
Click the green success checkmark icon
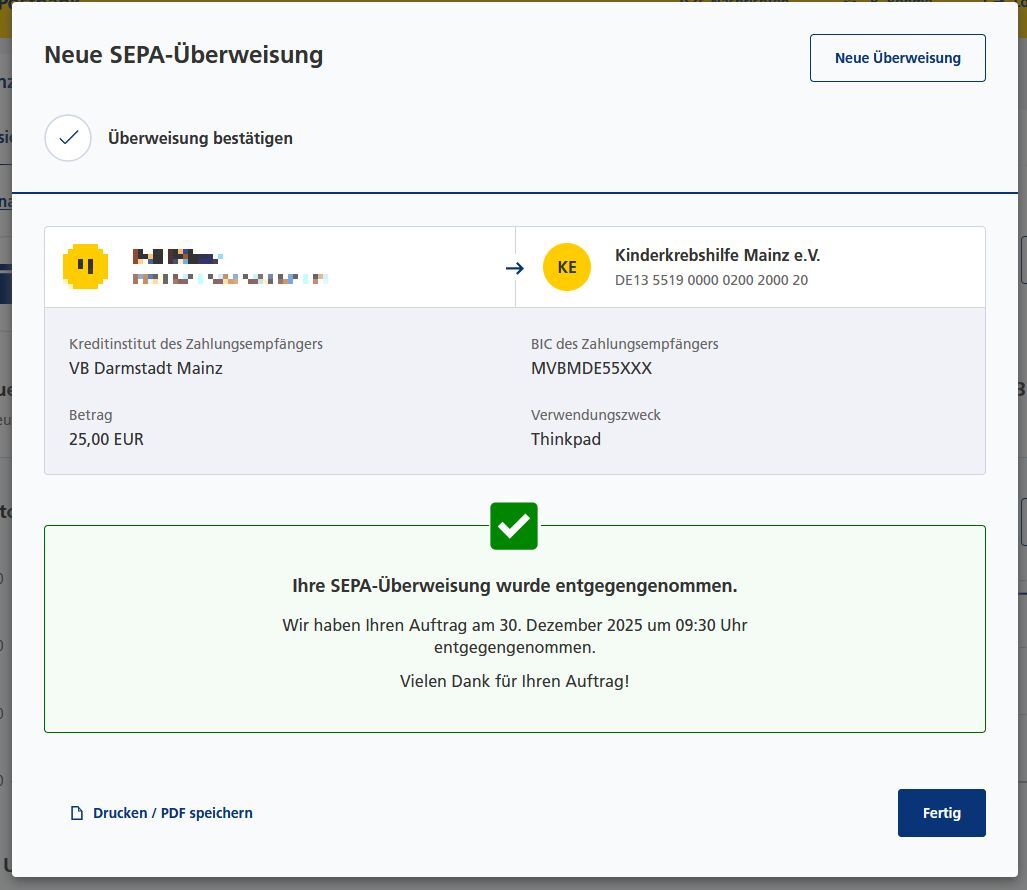(x=514, y=526)
